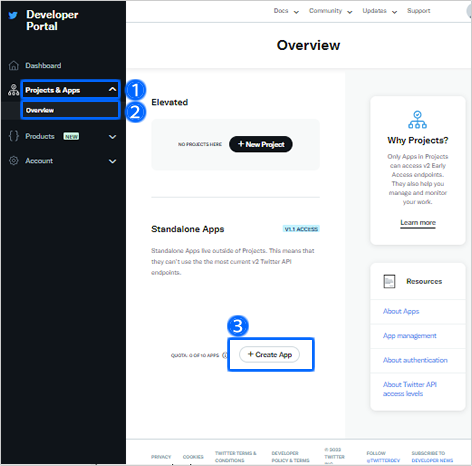Click the Twitter bird logo

[13, 15]
